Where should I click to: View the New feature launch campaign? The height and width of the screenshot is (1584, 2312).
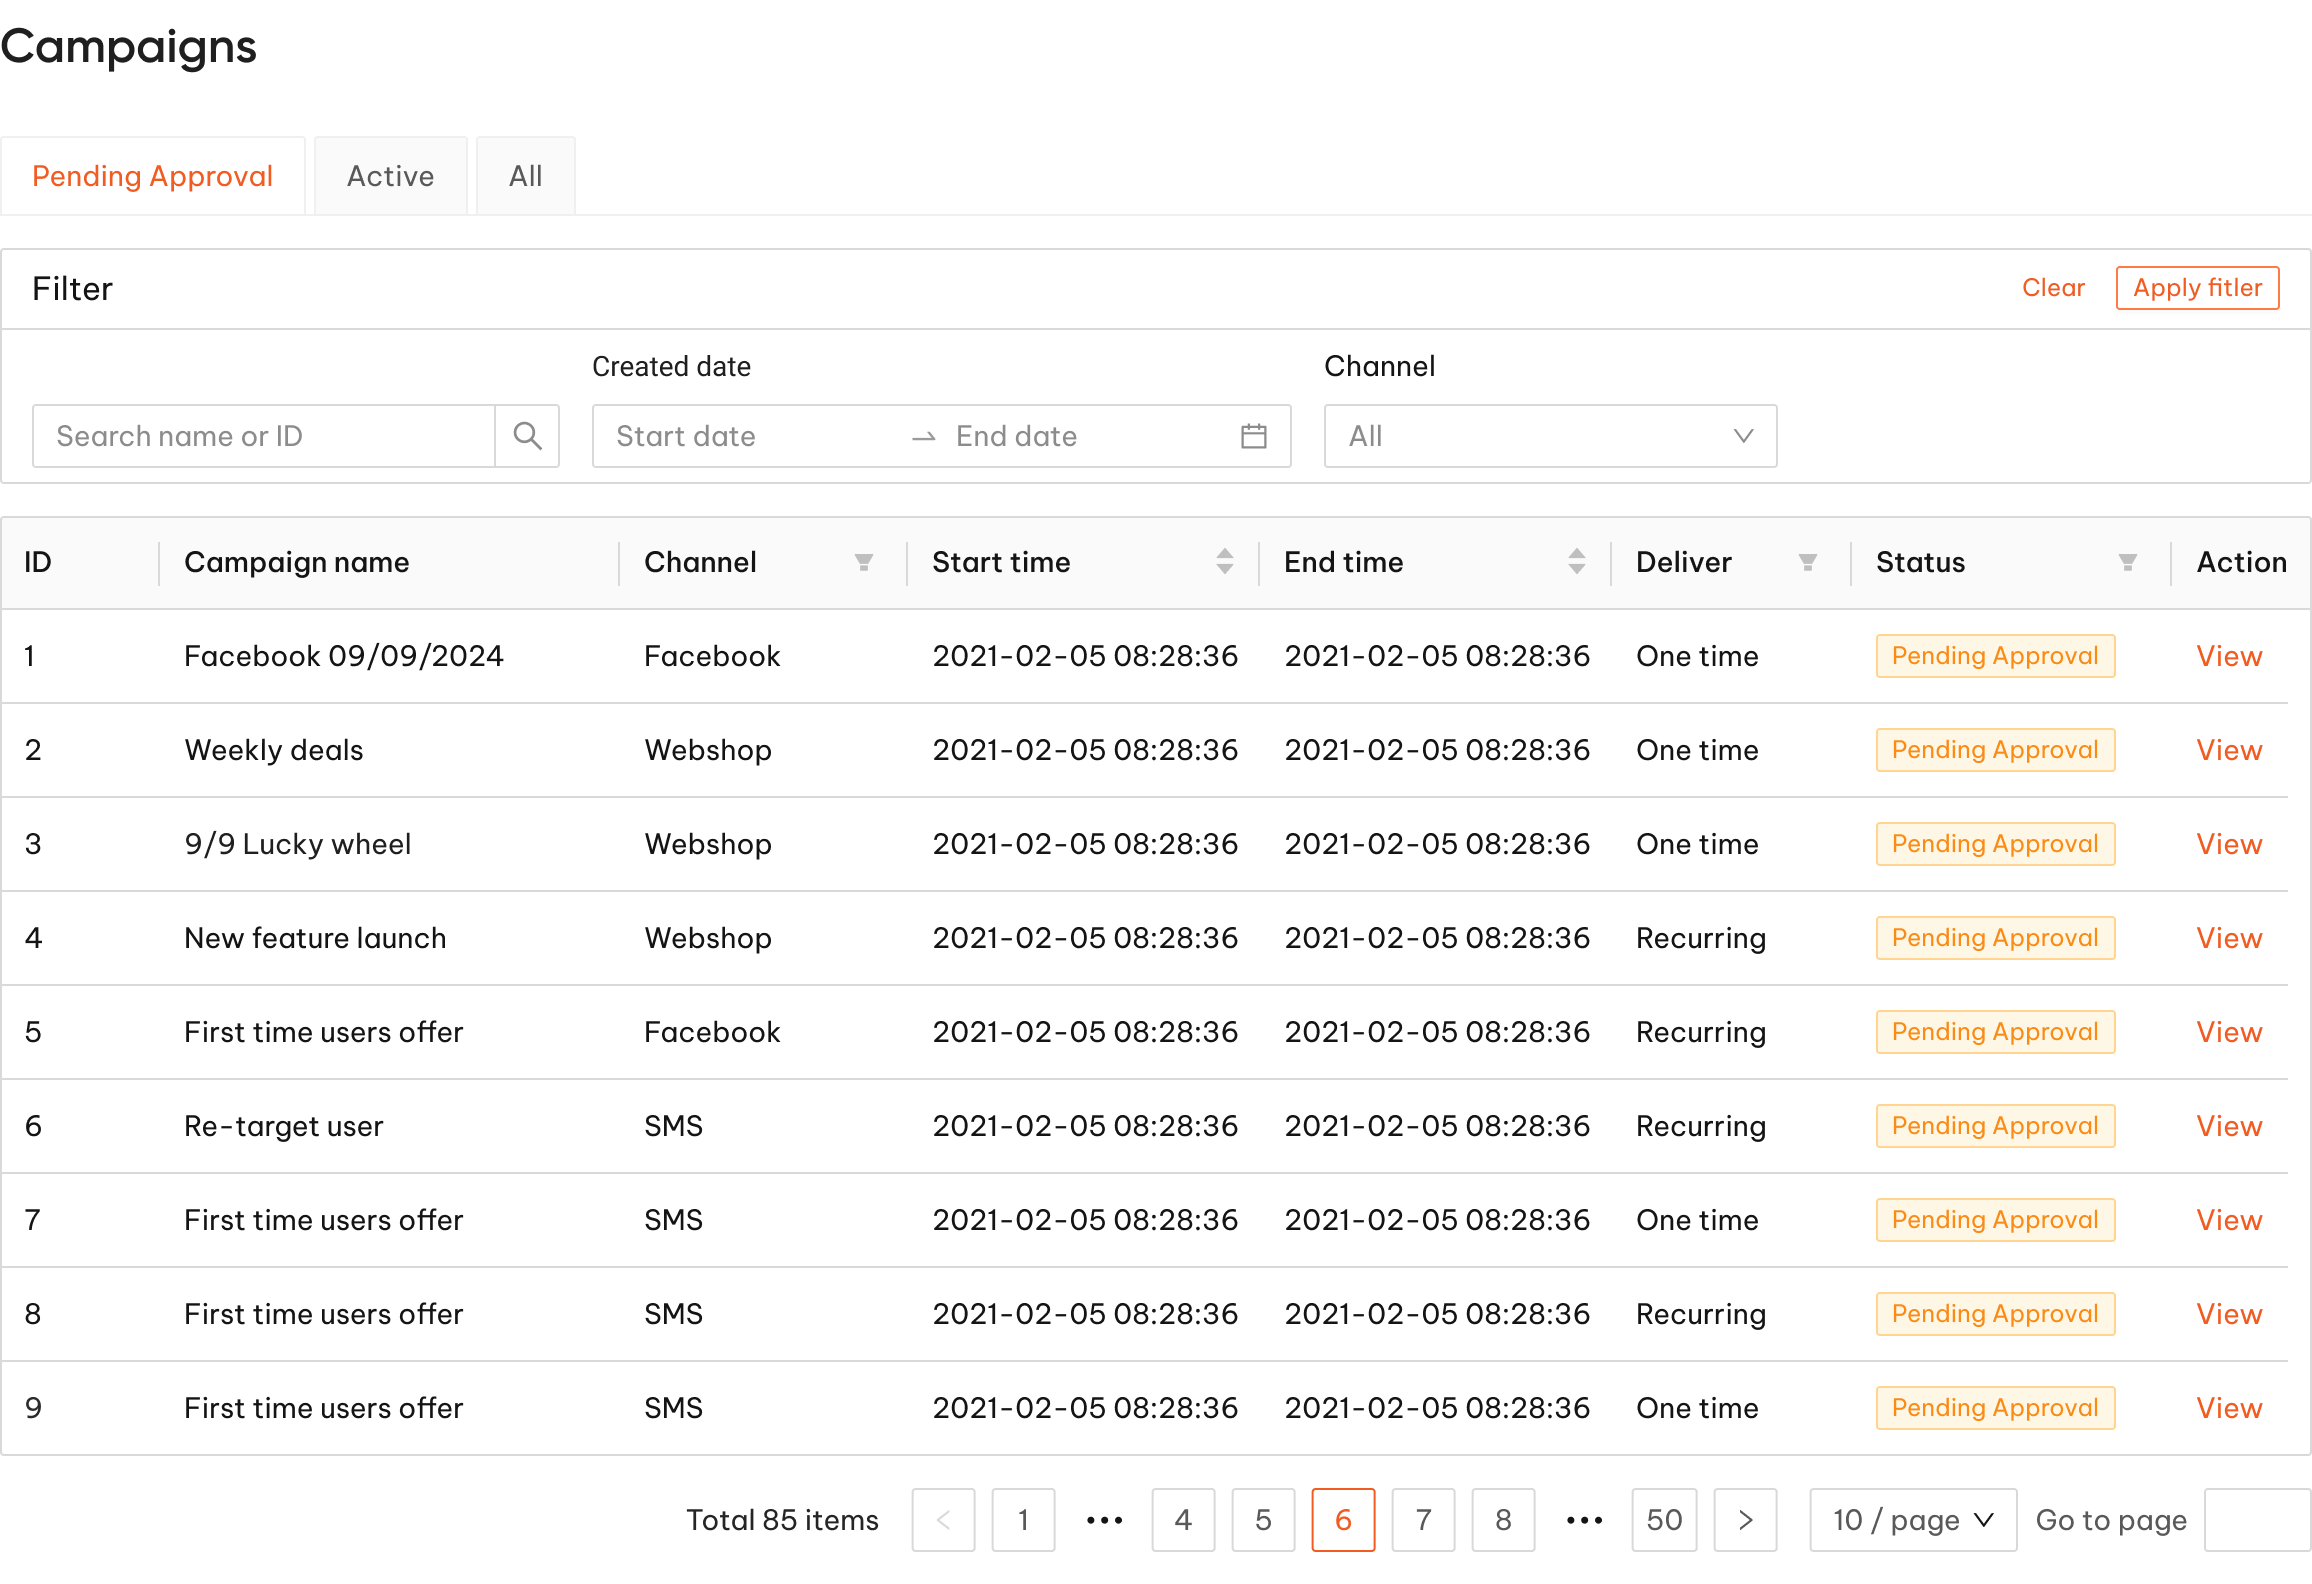(x=2229, y=938)
